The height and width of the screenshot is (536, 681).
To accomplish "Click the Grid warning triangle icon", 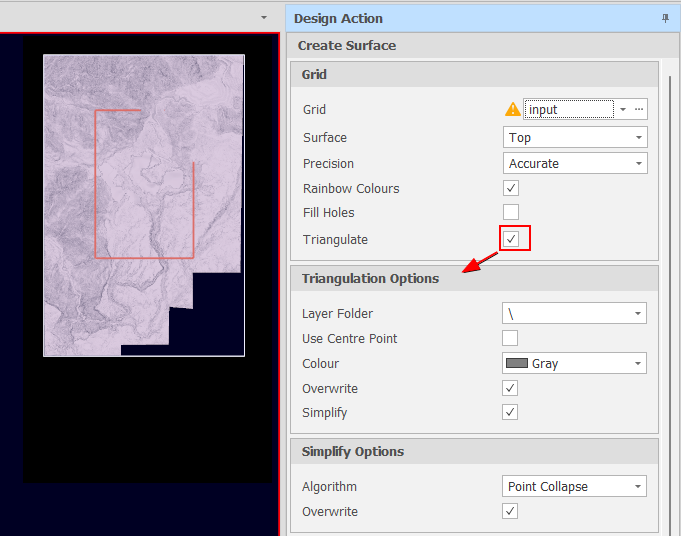I will pos(512,109).
